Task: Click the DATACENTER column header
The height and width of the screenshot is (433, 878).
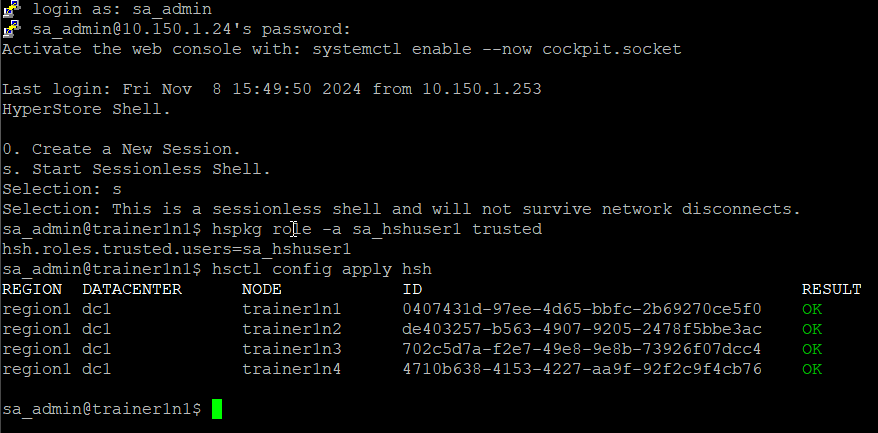Action: click(x=132, y=289)
